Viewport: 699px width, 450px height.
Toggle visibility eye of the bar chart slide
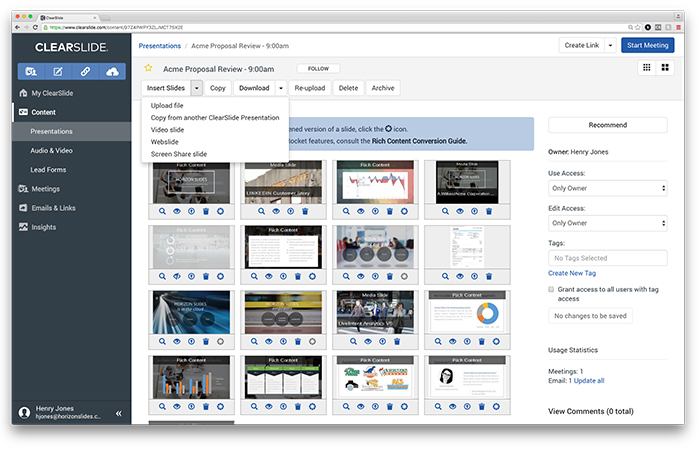pyautogui.click(x=177, y=407)
